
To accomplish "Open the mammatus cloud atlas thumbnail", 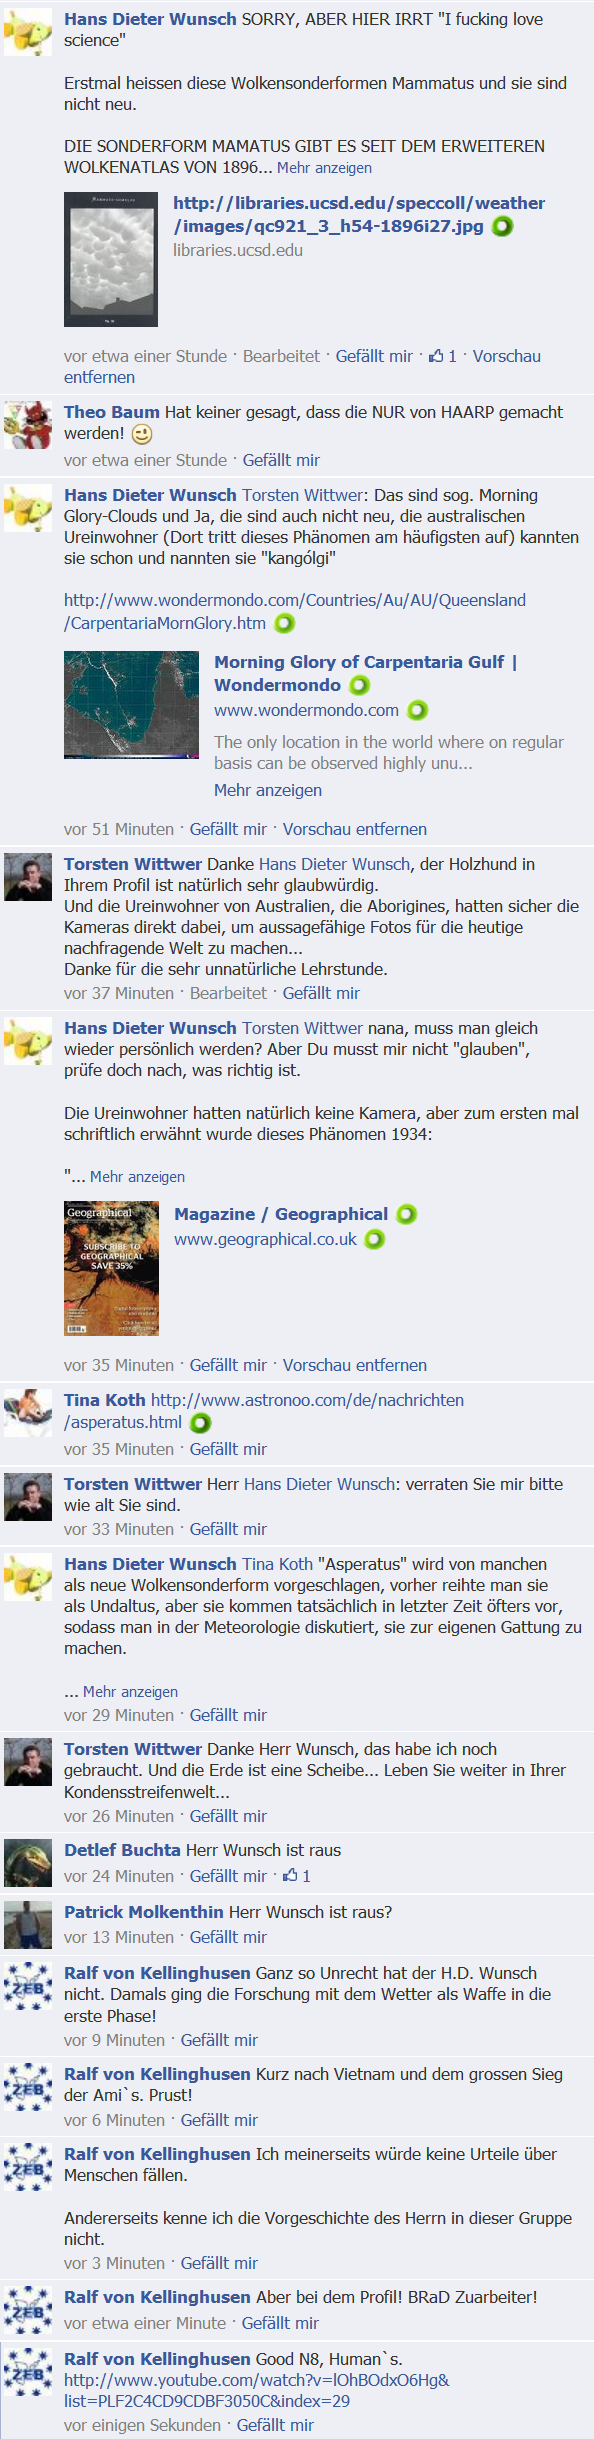I will click(111, 259).
